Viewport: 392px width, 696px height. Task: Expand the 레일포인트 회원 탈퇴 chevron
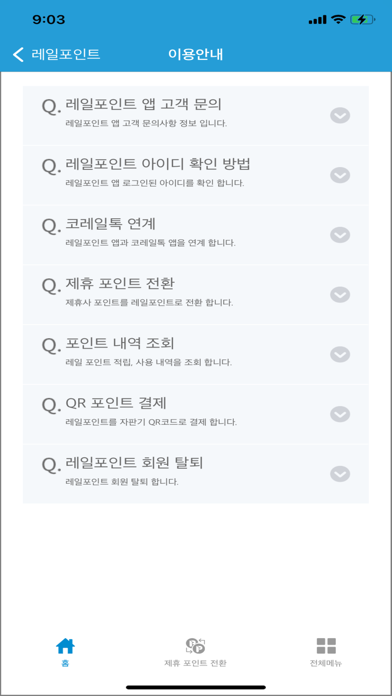340,474
